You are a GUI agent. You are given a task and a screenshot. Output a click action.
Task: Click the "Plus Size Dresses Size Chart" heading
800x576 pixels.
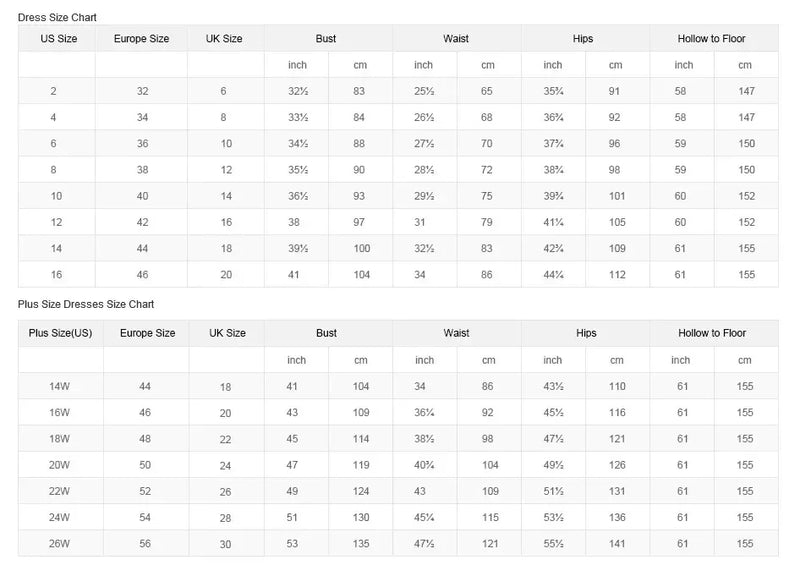click(86, 303)
